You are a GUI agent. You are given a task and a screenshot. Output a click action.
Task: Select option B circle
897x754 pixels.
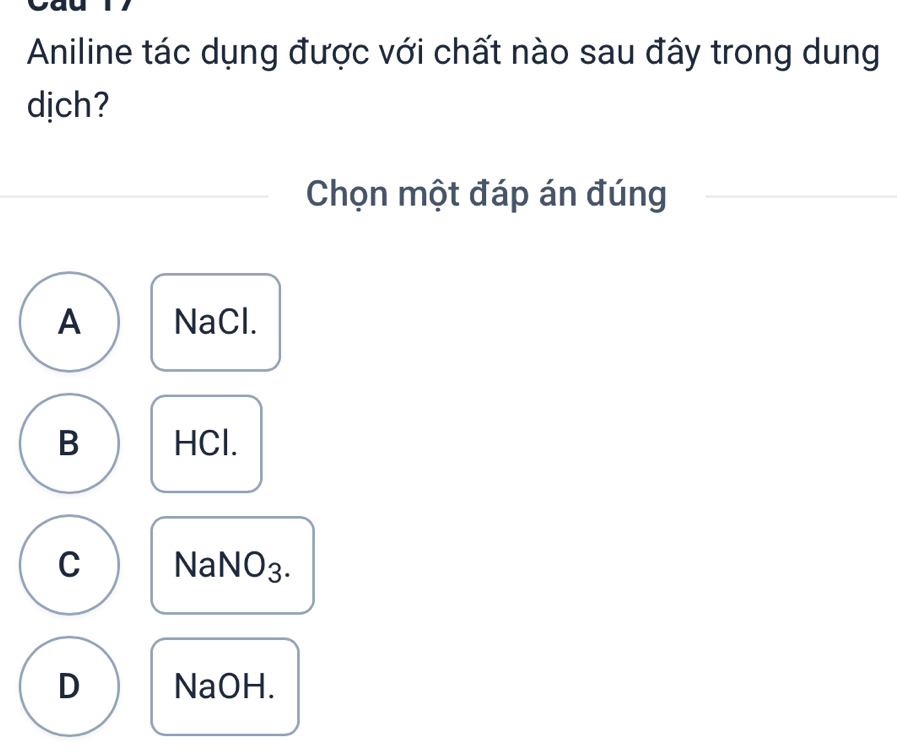68,444
